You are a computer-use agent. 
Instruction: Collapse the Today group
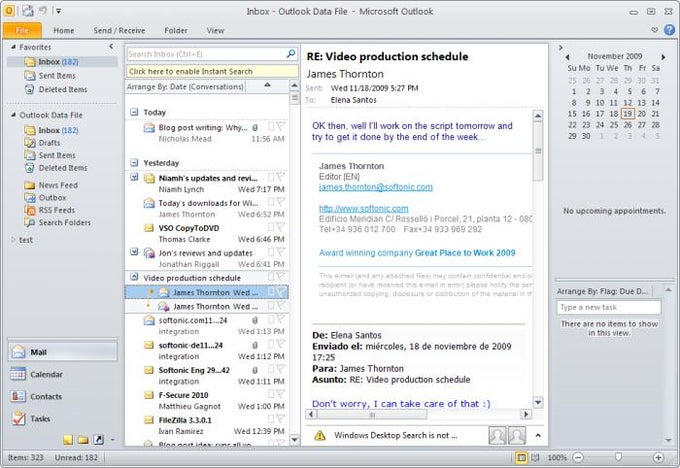(134, 112)
